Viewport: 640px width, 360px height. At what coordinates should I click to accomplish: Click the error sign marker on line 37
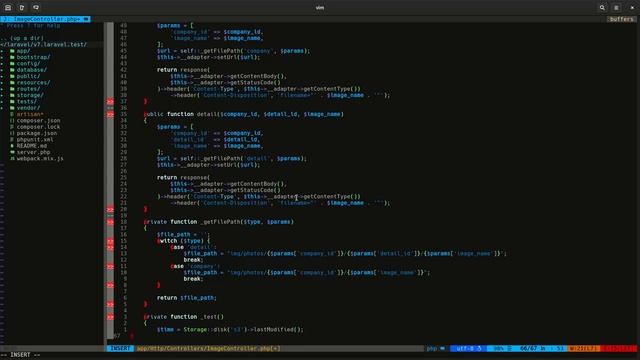point(110,102)
